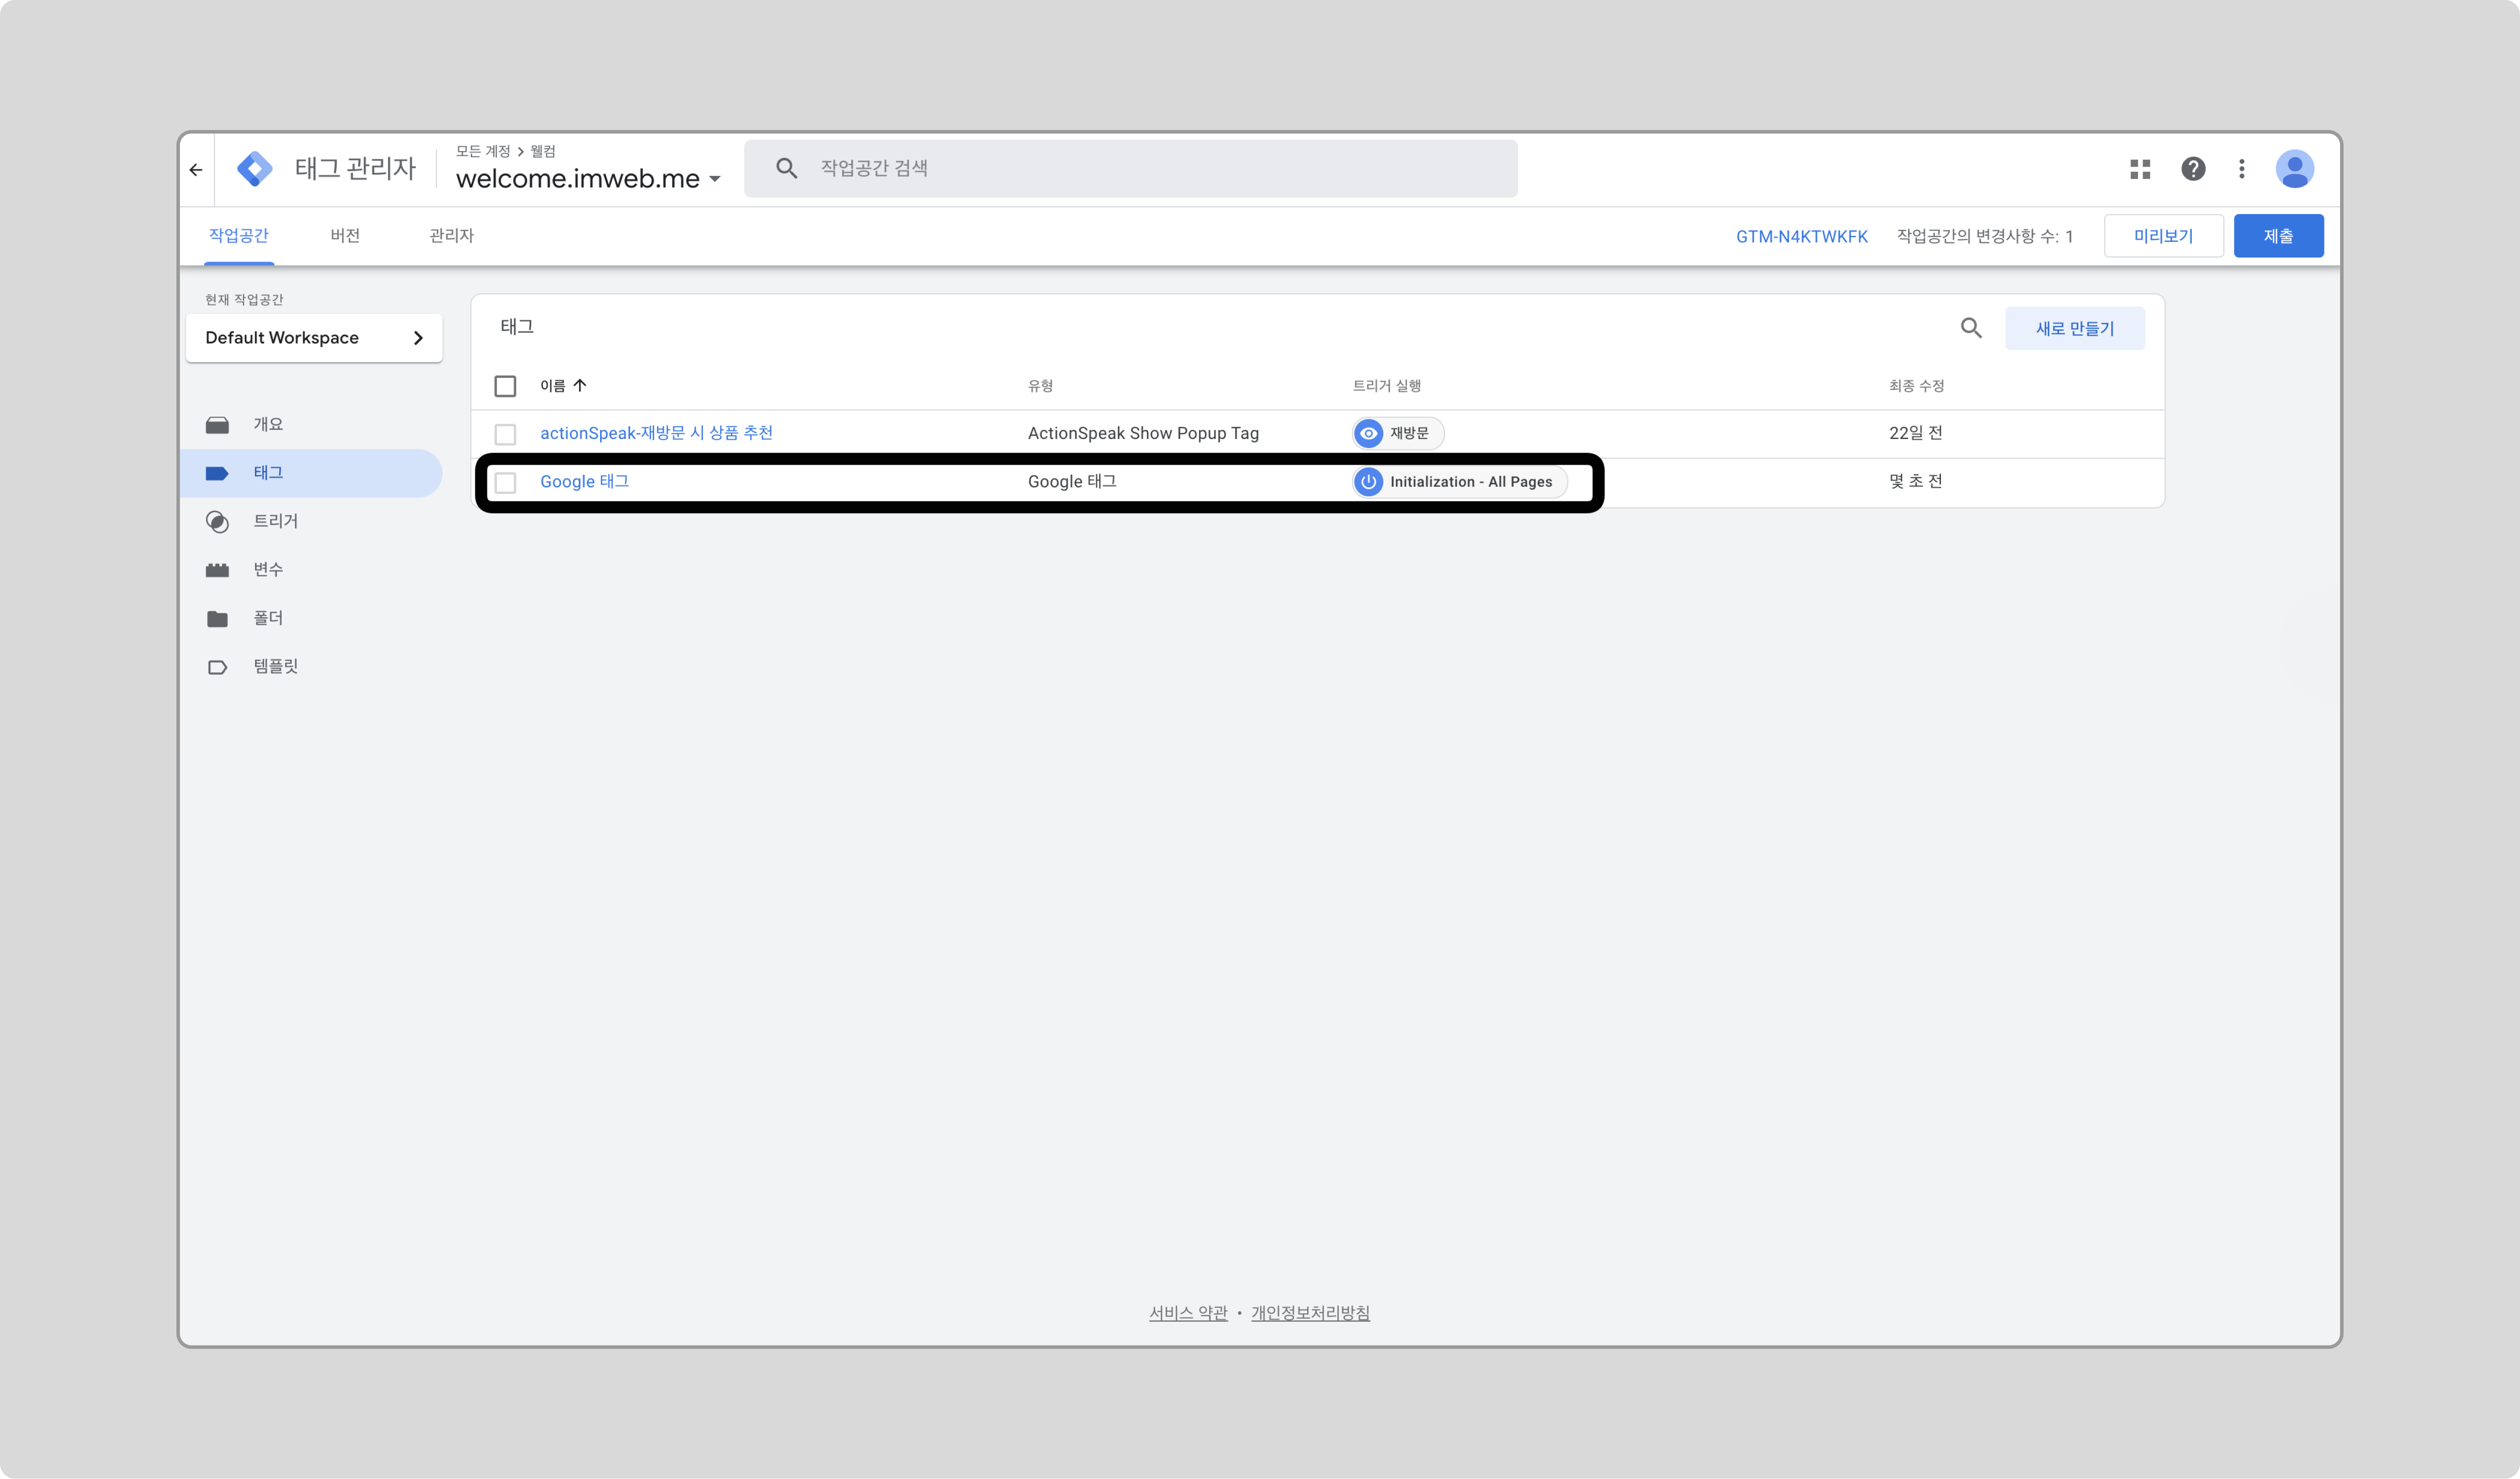Open 폴더 in the sidebar menu
The width and height of the screenshot is (2520, 1479).
311,618
